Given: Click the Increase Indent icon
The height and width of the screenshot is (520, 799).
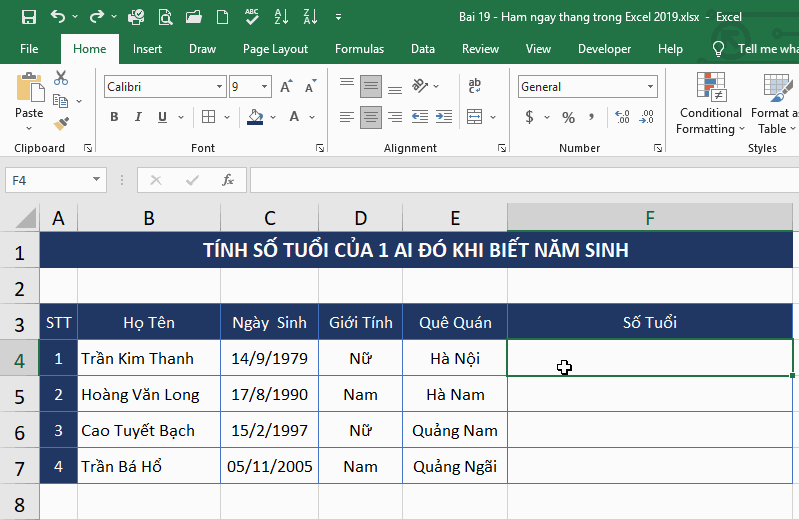Looking at the screenshot, I should pos(444,117).
